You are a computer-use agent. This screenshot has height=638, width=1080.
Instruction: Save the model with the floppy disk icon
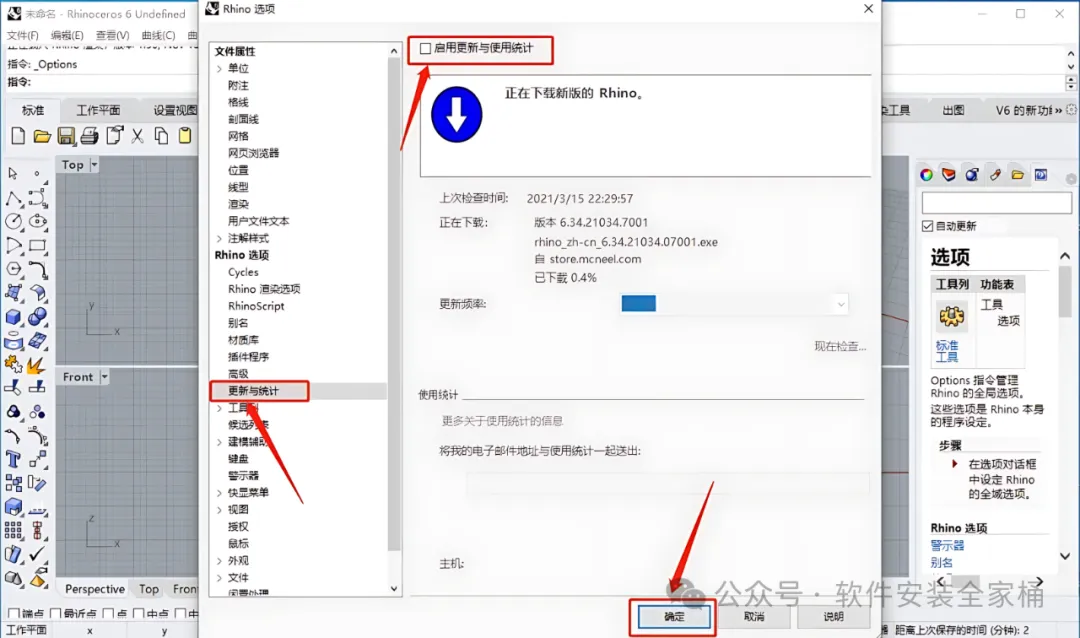65,136
